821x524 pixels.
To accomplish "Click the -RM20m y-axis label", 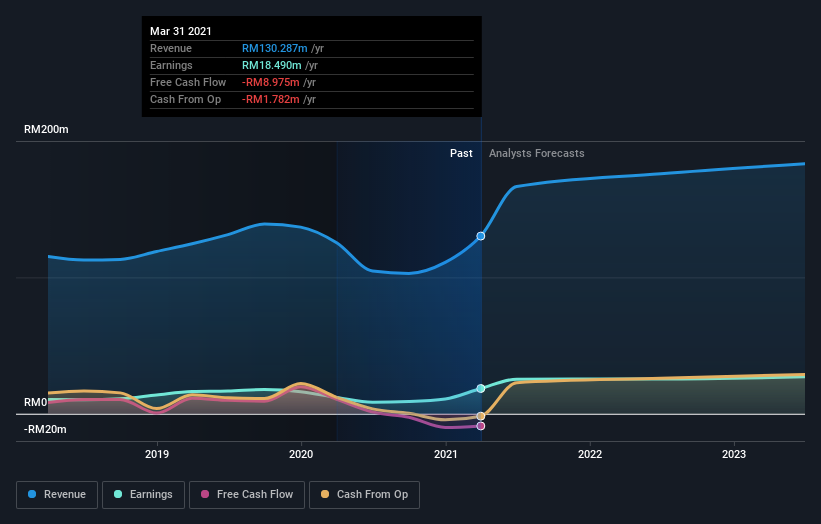I will [45, 429].
